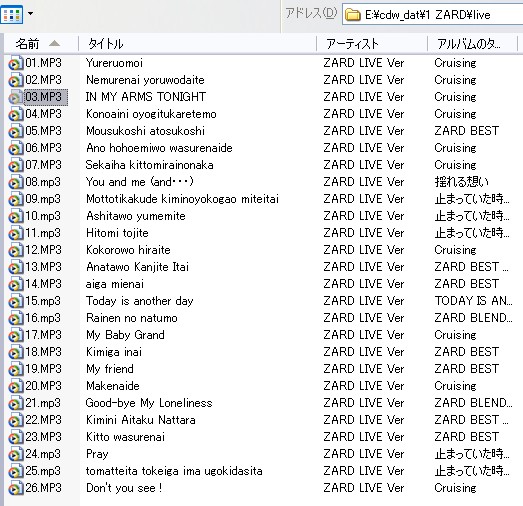
Task: Click the title Don't you see !
Action: coord(124,488)
